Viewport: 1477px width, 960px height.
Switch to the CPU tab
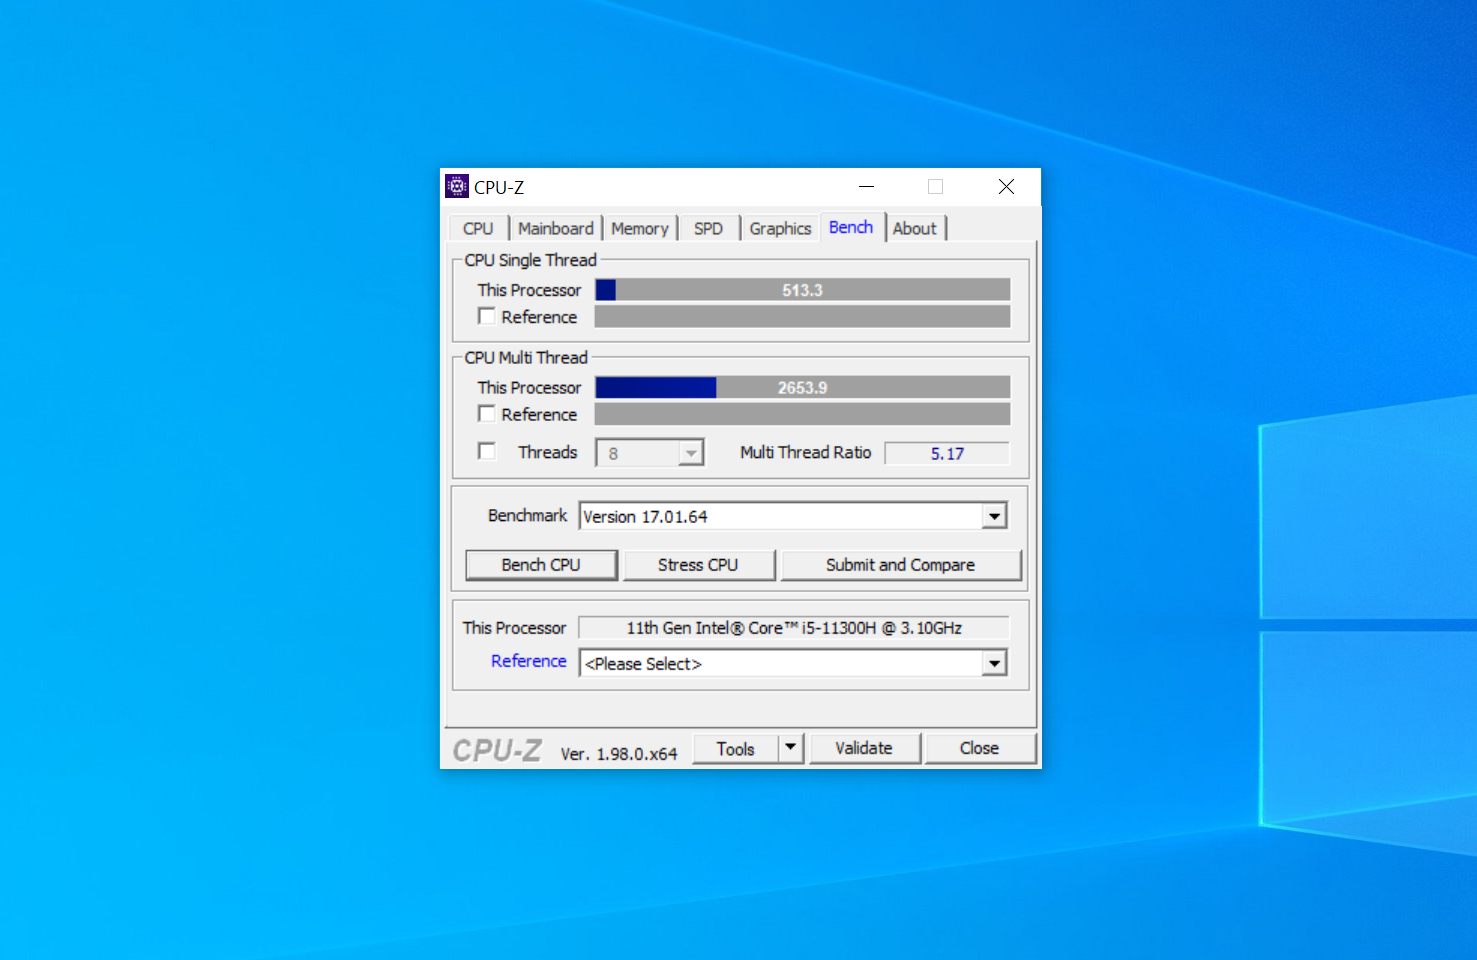tap(478, 229)
